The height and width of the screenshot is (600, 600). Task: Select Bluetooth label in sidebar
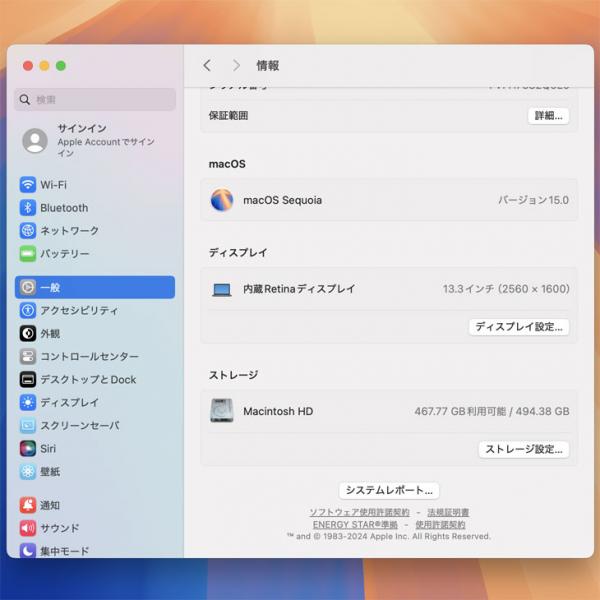[64, 208]
